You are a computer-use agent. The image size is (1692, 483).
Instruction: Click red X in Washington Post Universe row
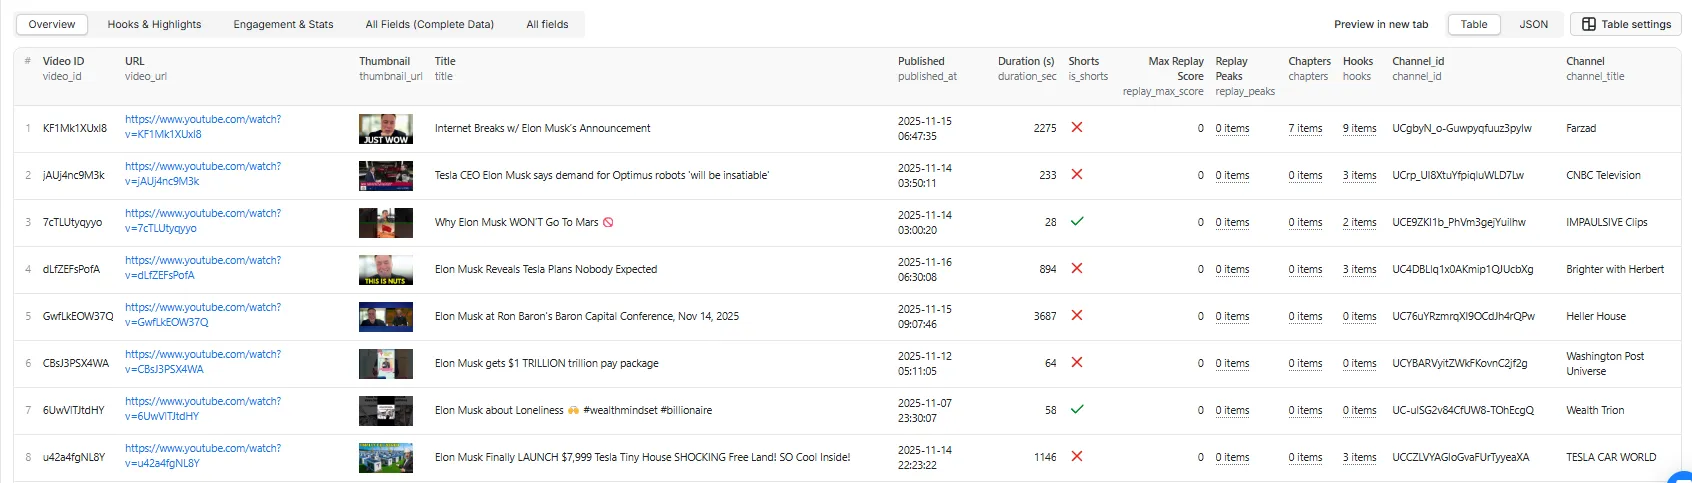[1077, 363]
